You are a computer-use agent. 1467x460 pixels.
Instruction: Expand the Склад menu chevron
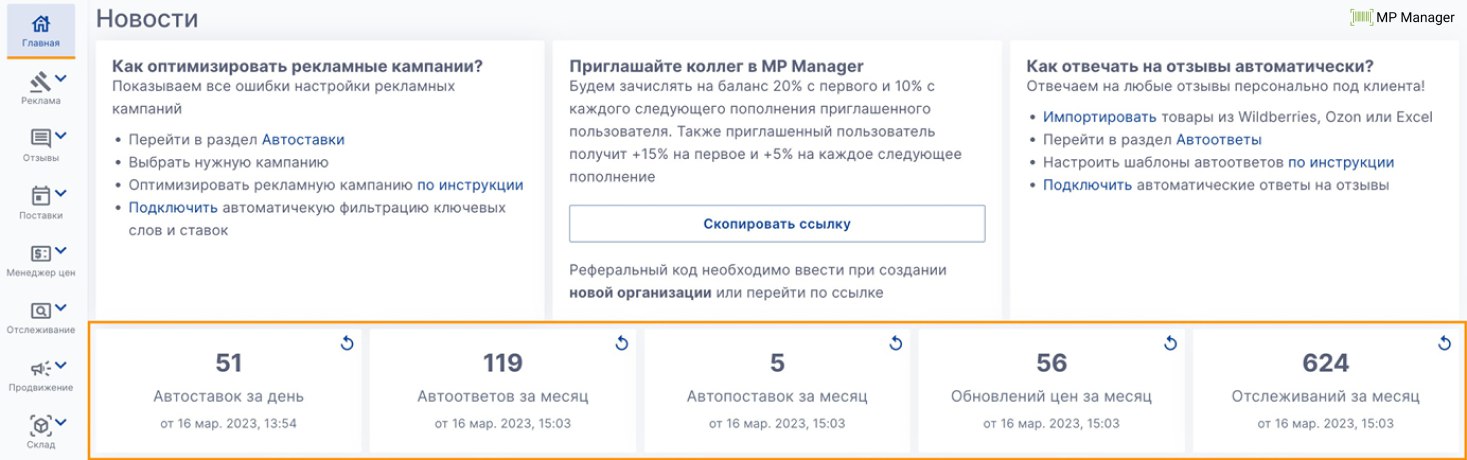pos(60,423)
